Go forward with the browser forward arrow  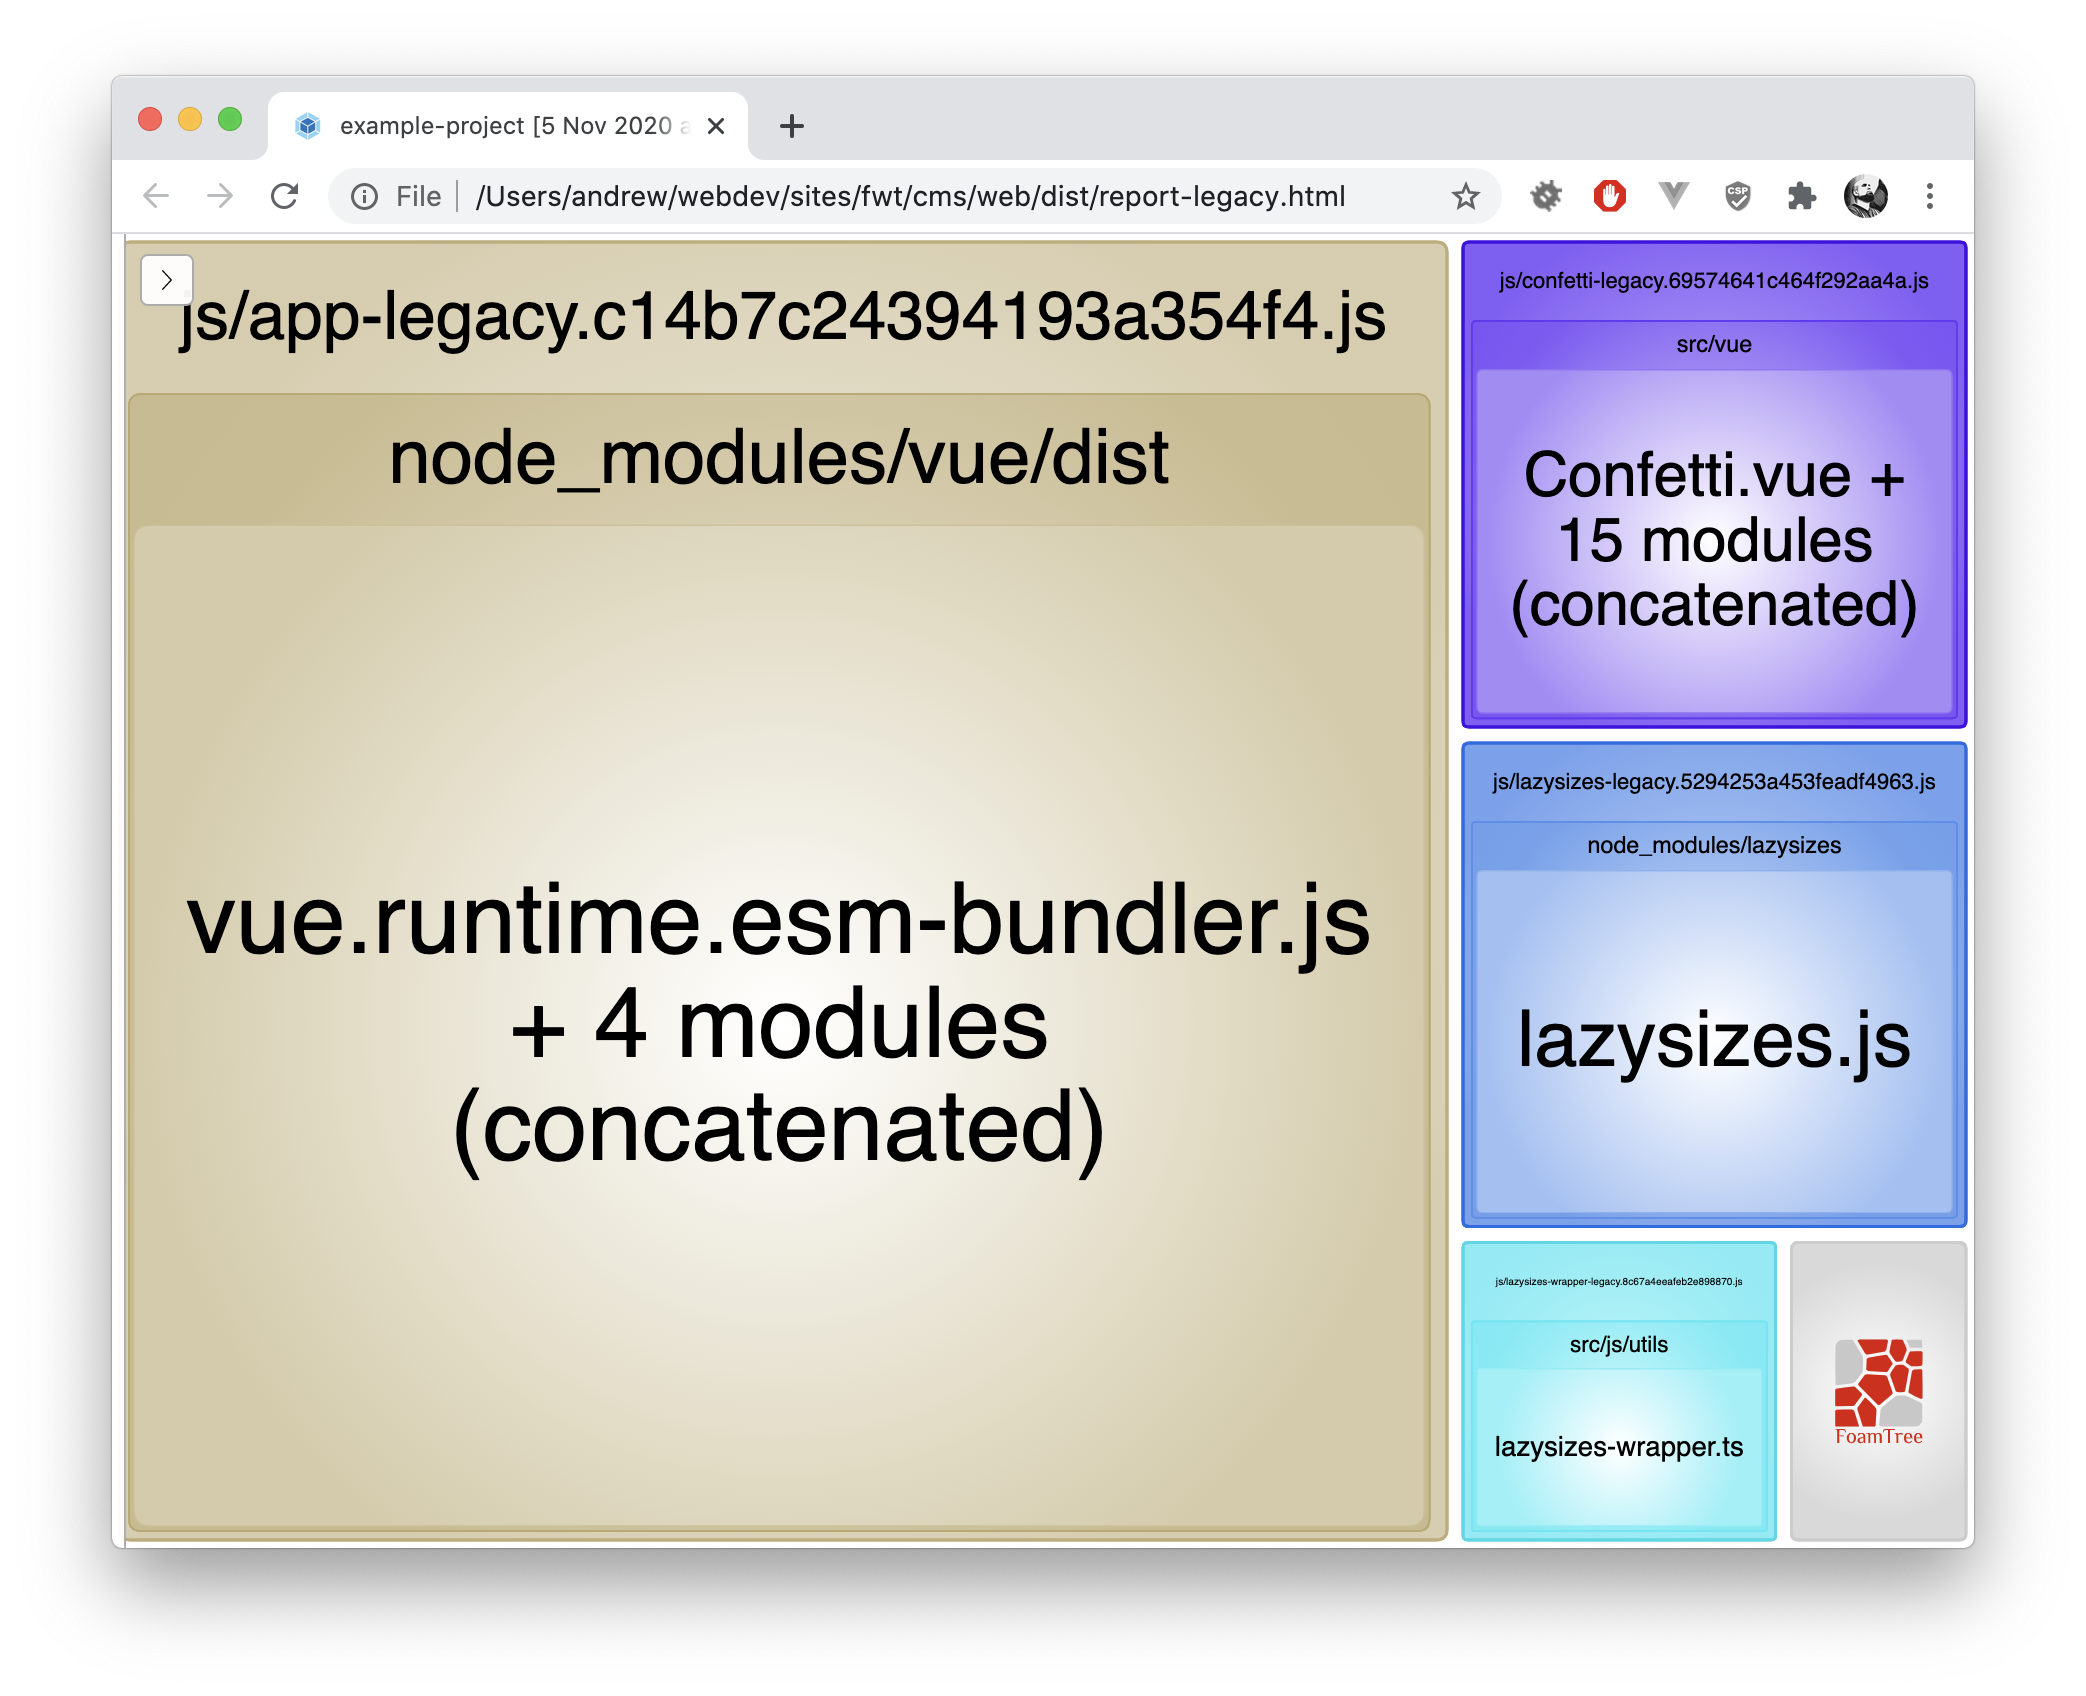pos(220,196)
